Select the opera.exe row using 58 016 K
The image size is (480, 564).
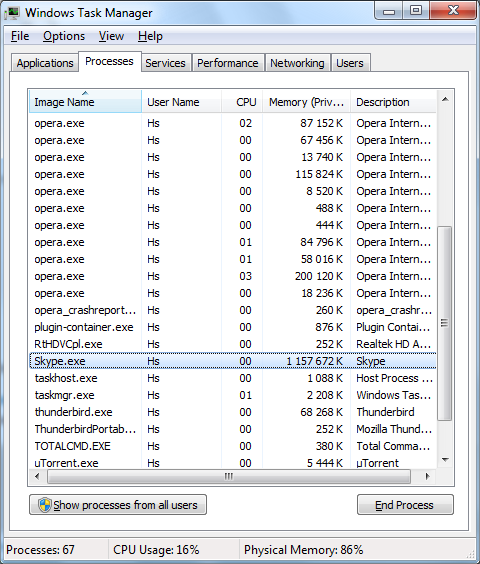coord(233,259)
